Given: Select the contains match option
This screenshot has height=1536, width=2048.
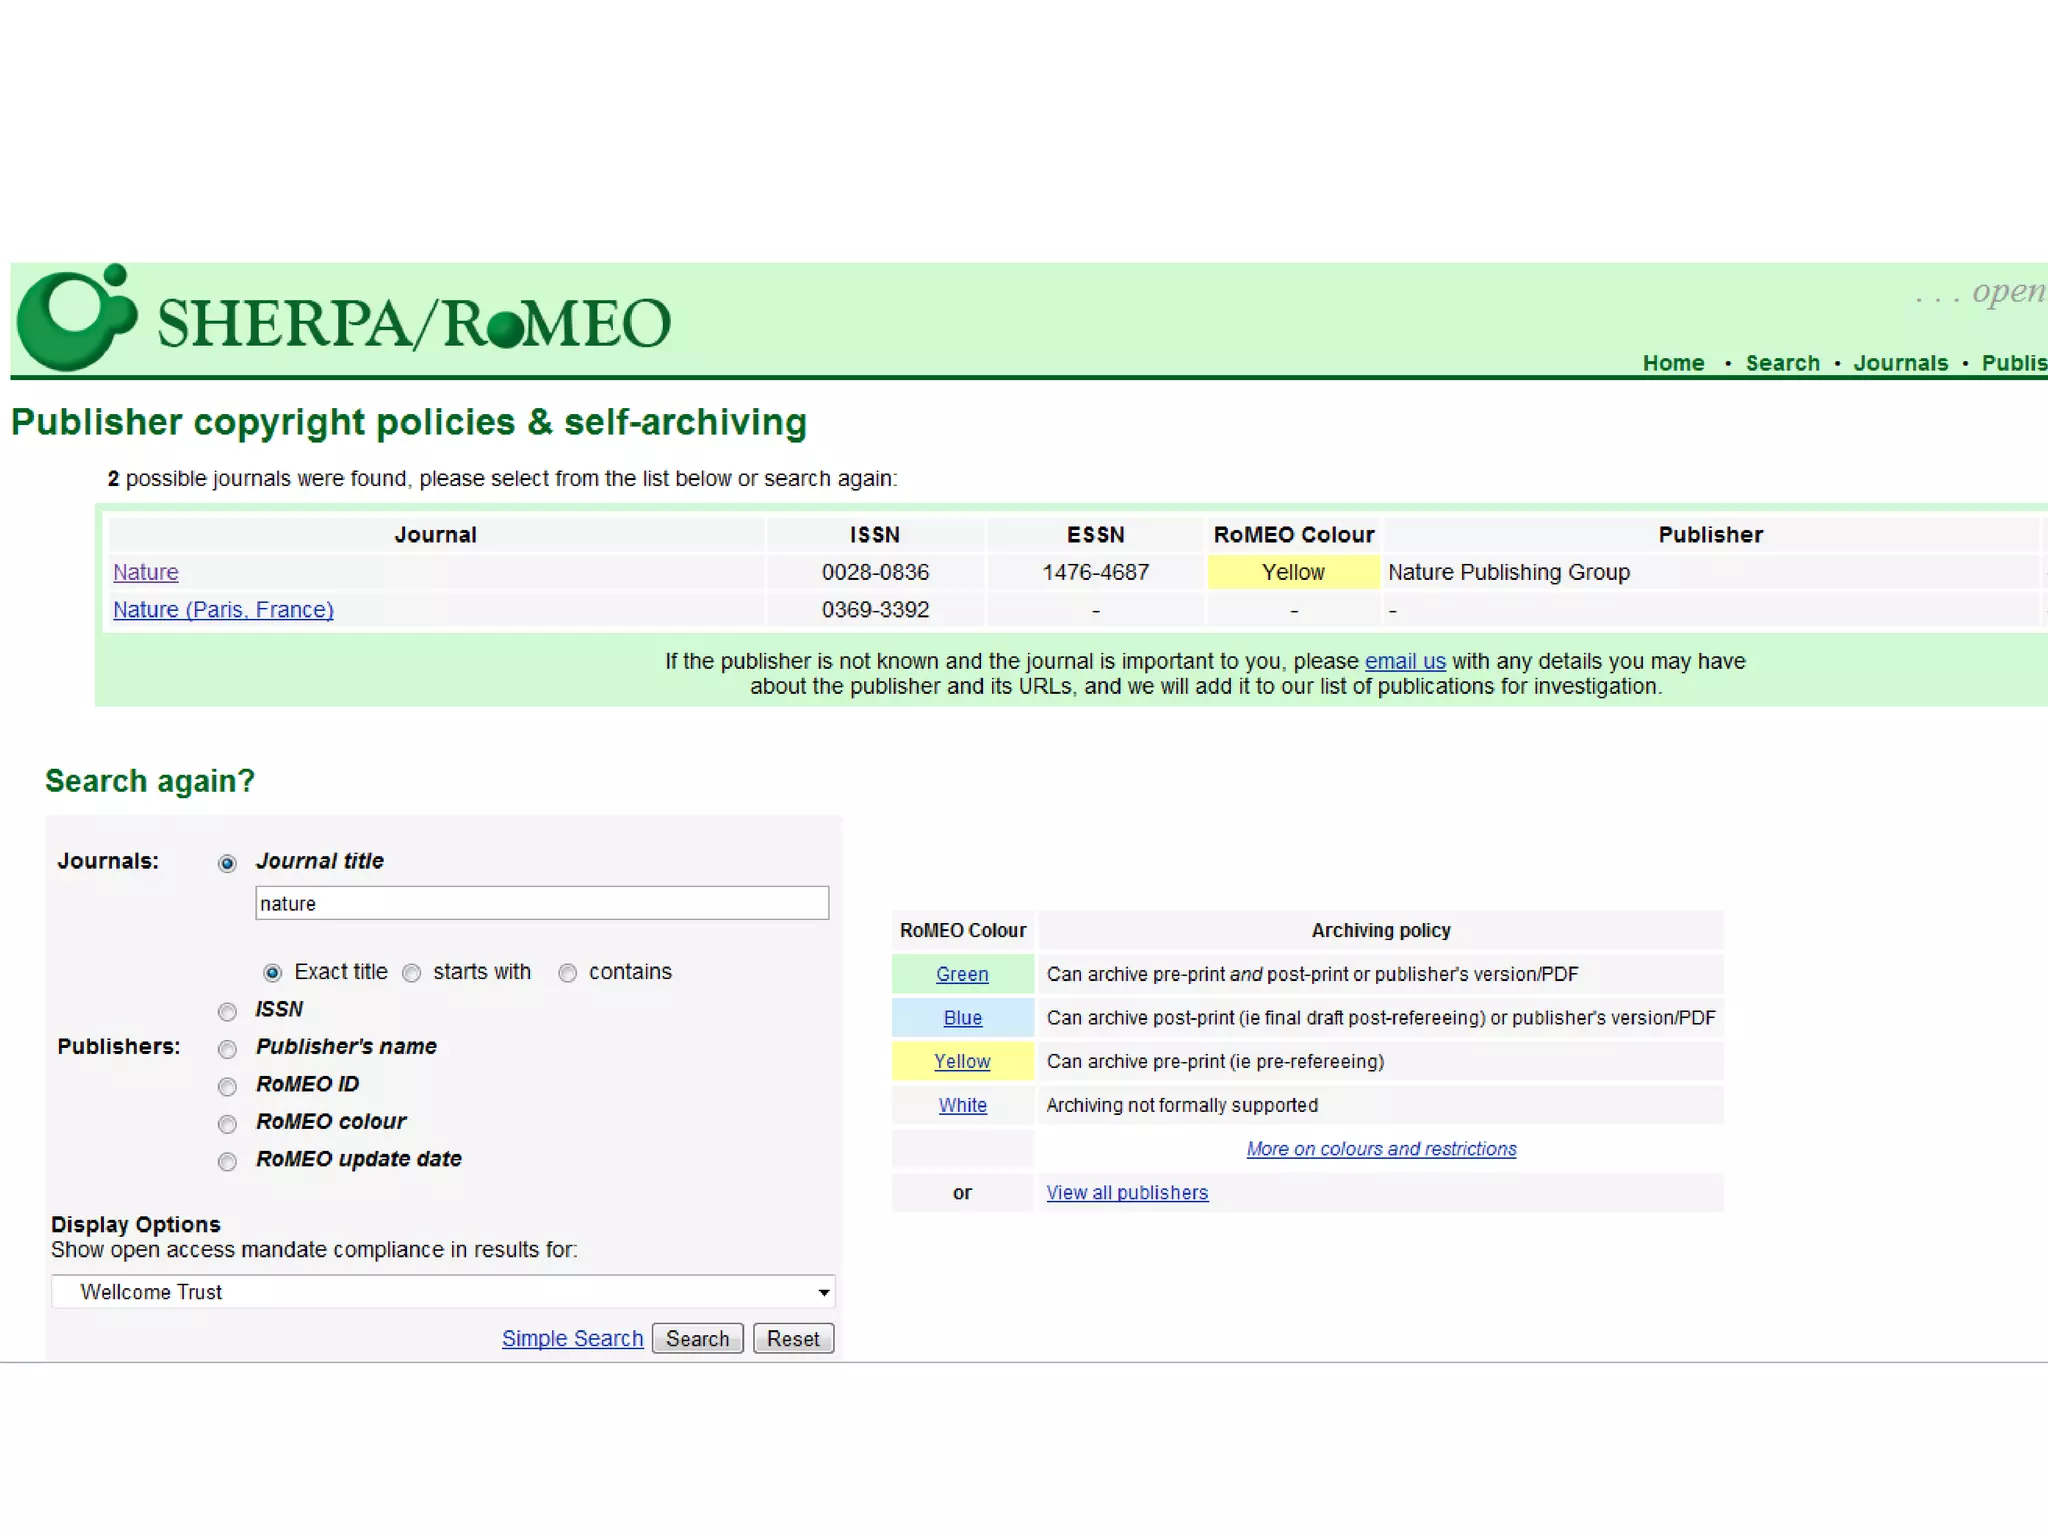Looking at the screenshot, I should 568,973.
